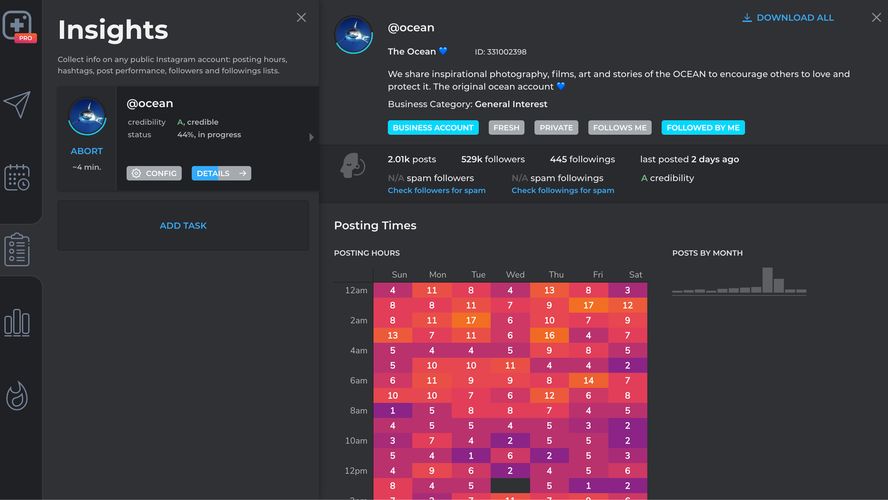Open the paper plane direct messages icon
The width and height of the screenshot is (888, 500).
point(17,104)
